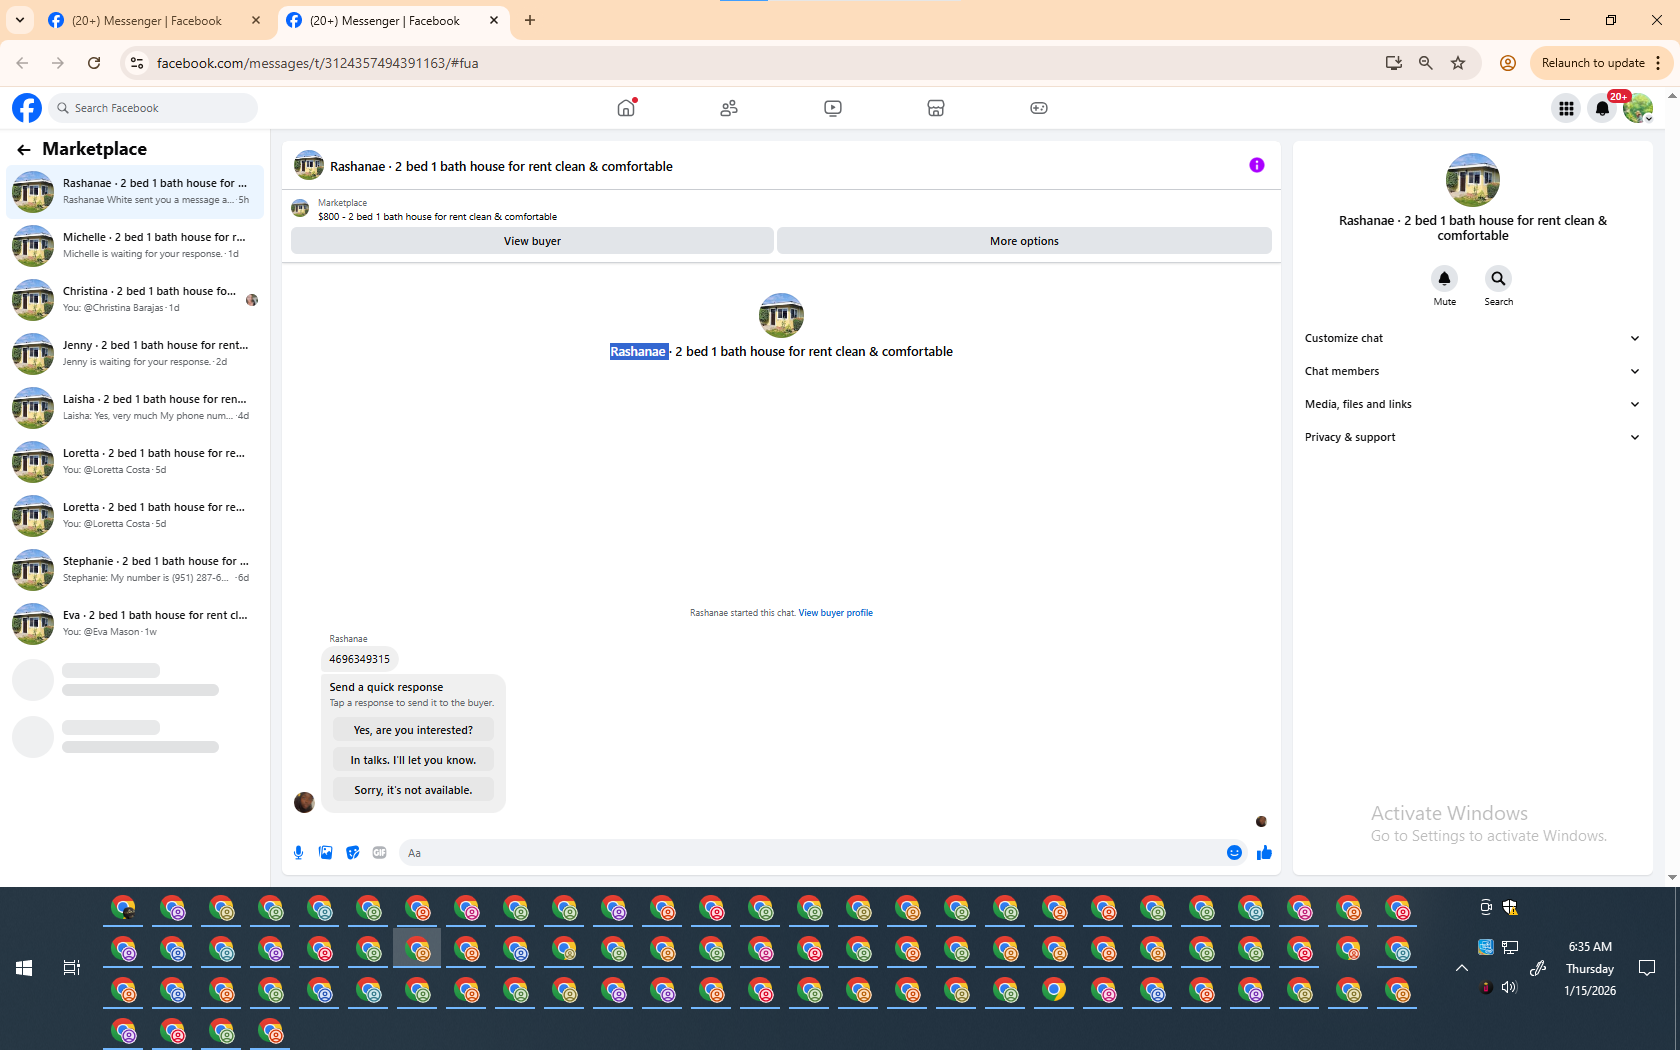Open a new browser tab
The width and height of the screenshot is (1680, 1050).
click(530, 20)
